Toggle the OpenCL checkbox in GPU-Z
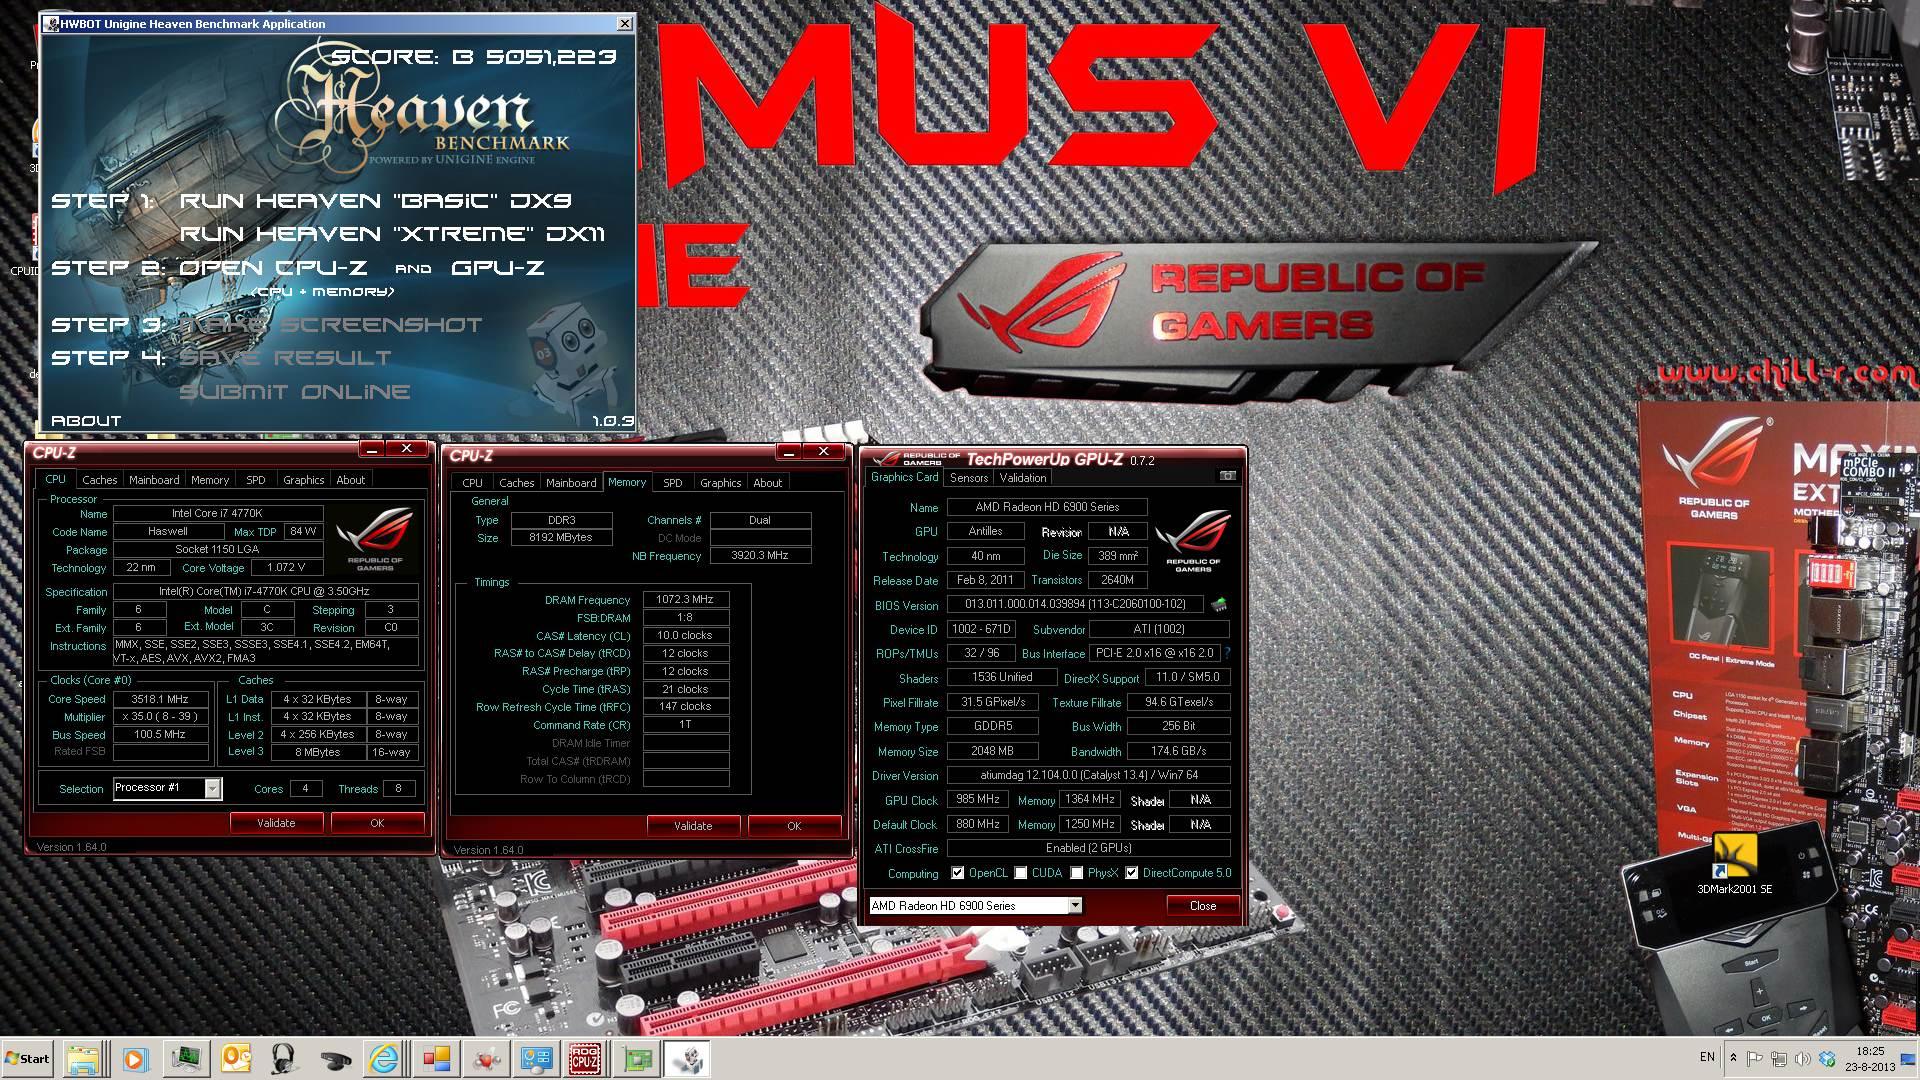Viewport: 1920px width, 1080px height. point(958,873)
